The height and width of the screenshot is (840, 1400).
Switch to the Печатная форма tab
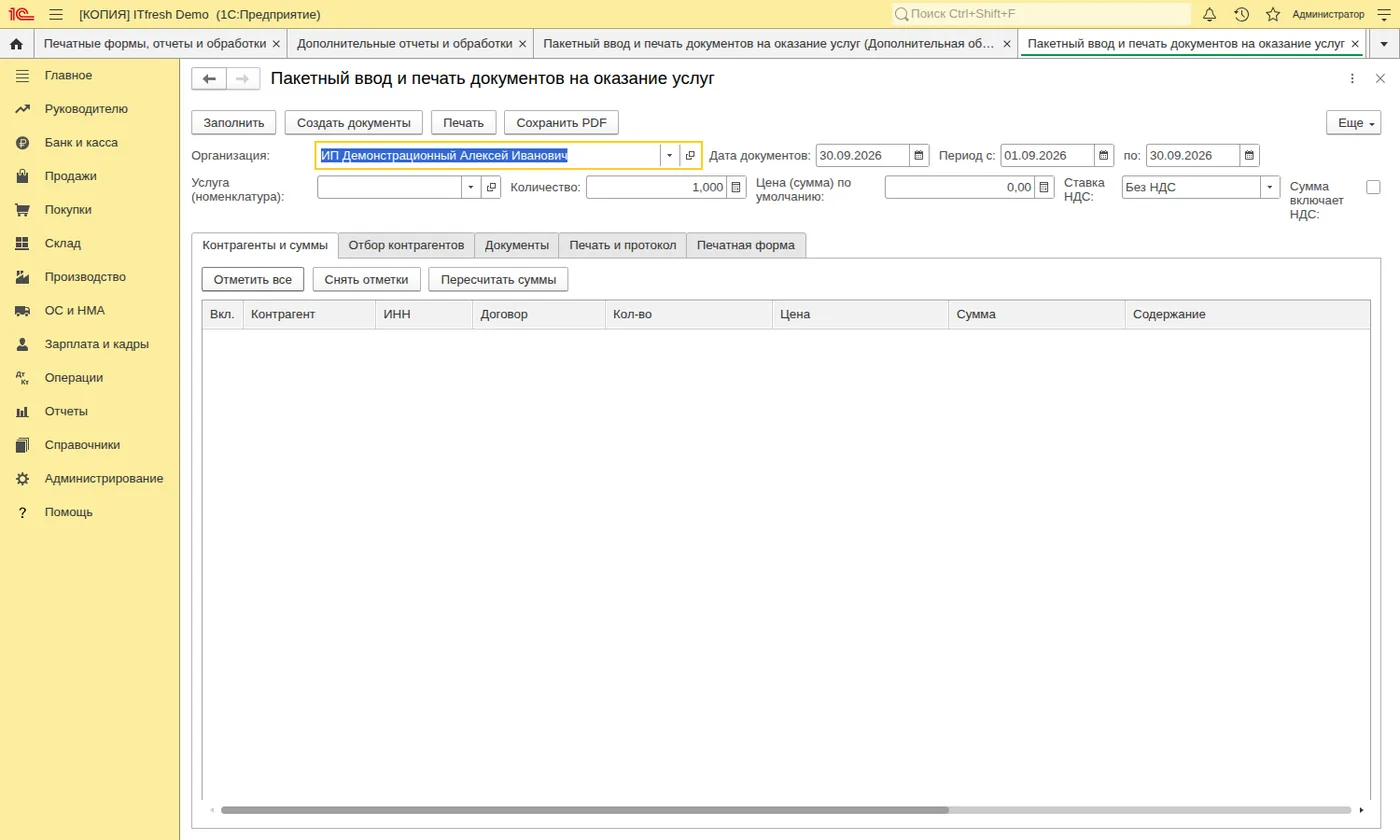click(746, 245)
